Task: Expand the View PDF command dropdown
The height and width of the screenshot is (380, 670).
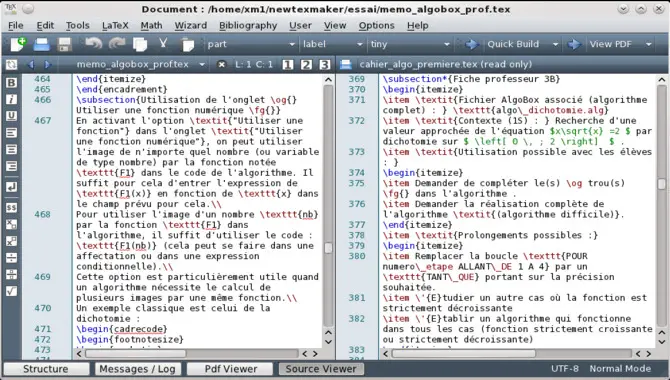Action: coord(649,44)
